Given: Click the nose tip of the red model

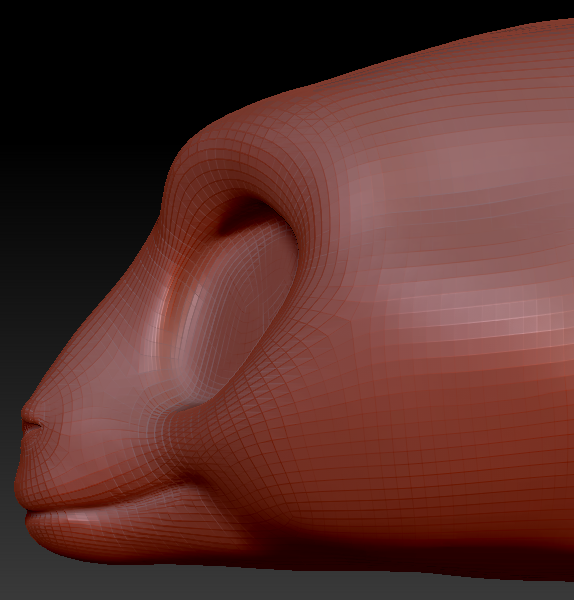Looking at the screenshot, I should (26, 411).
